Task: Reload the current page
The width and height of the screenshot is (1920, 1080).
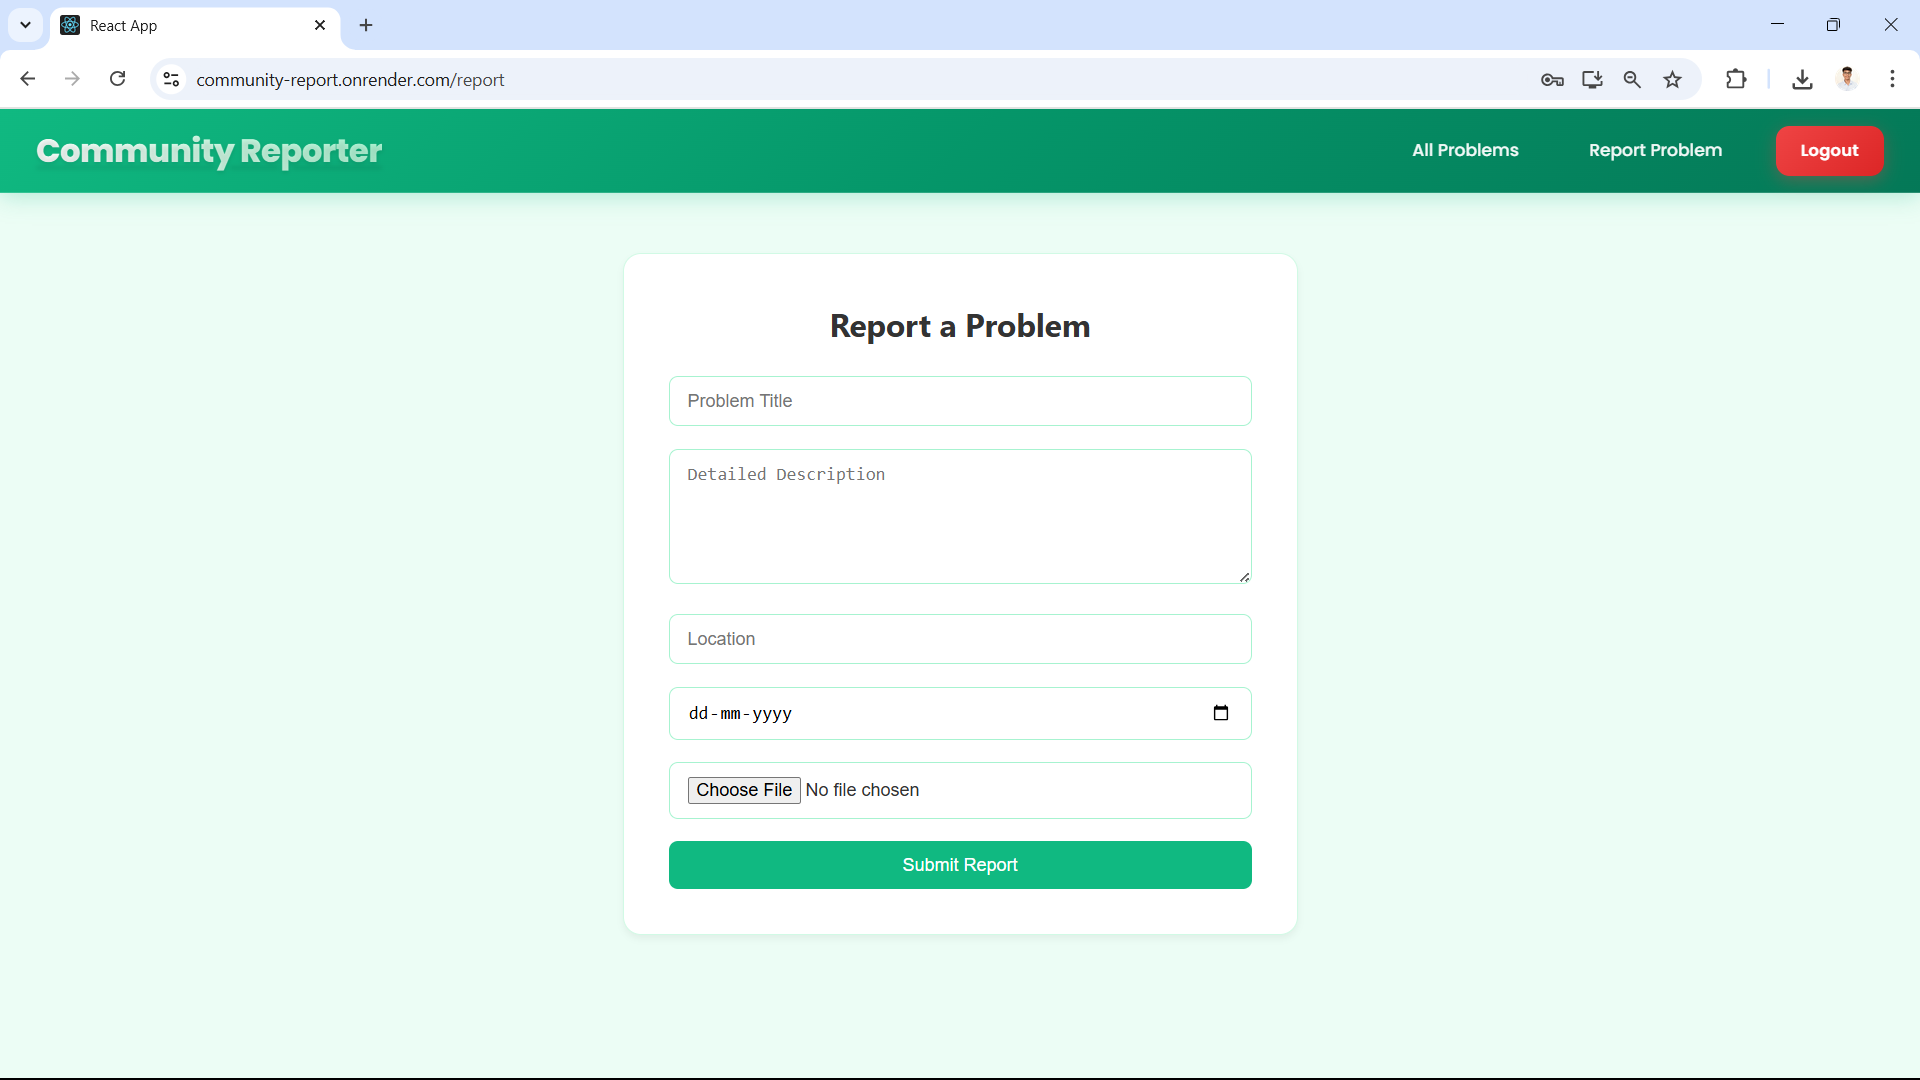Action: [x=118, y=79]
